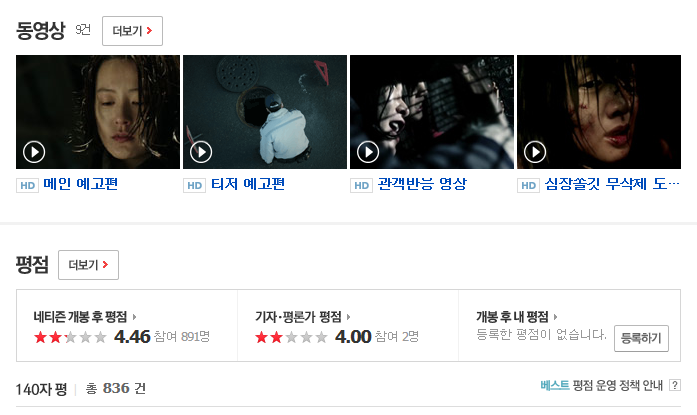Open the 메인 예고편 title link
This screenshot has width=697, height=415.
(x=80, y=184)
